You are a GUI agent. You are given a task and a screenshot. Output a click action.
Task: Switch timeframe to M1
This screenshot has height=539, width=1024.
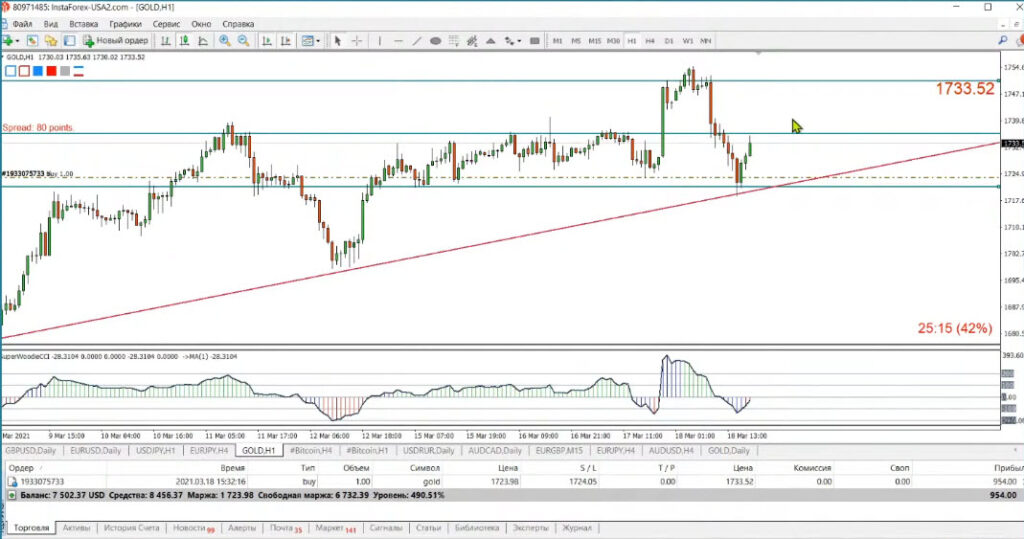[557, 41]
